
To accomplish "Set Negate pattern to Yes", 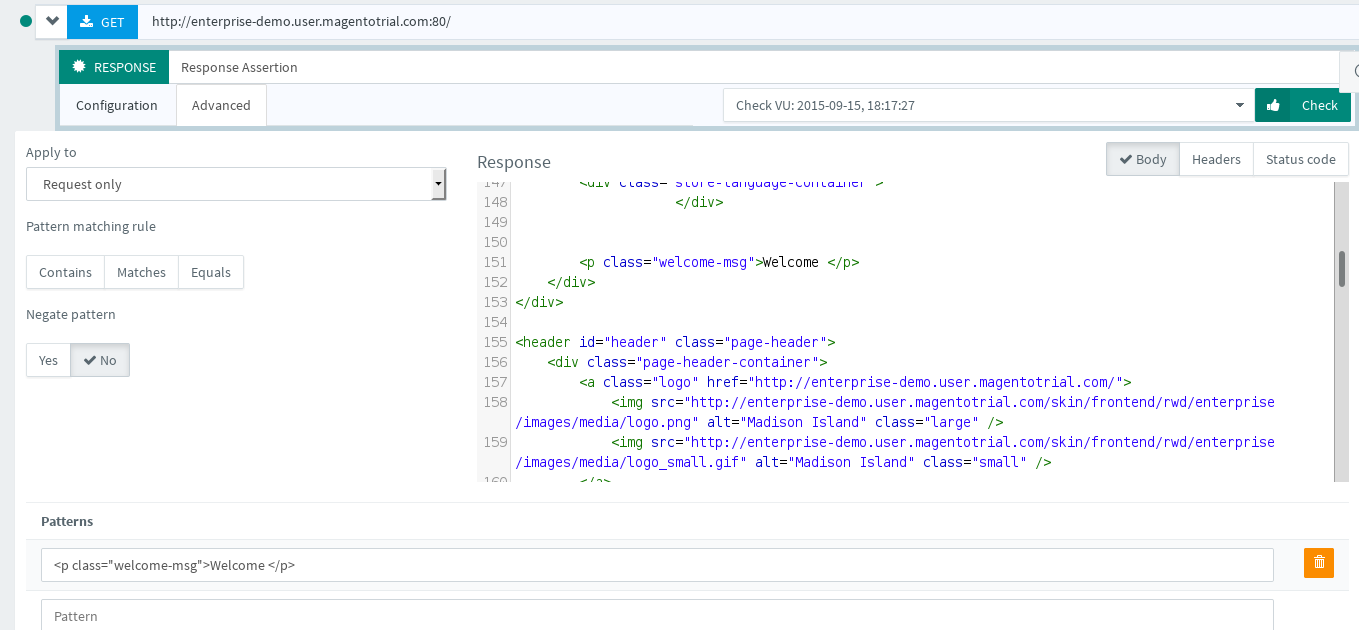I will tap(48, 360).
